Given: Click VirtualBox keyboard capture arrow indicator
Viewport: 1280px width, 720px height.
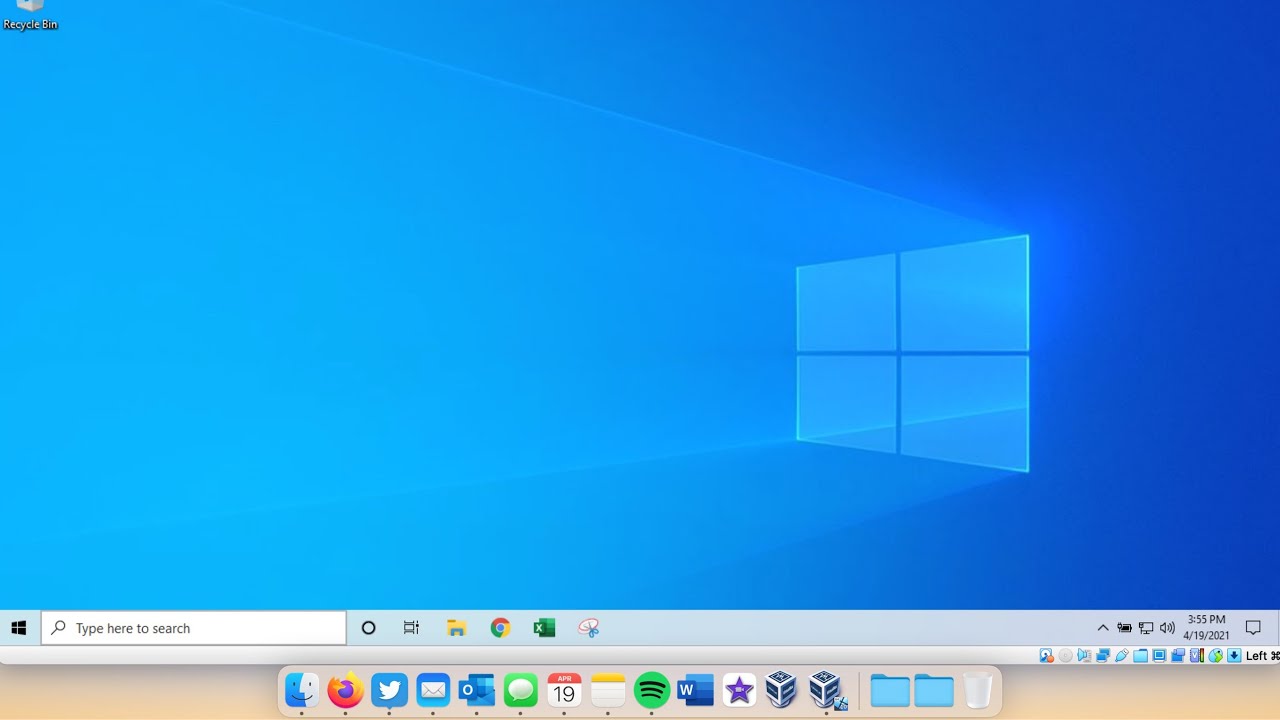Looking at the screenshot, I should click(1234, 656).
